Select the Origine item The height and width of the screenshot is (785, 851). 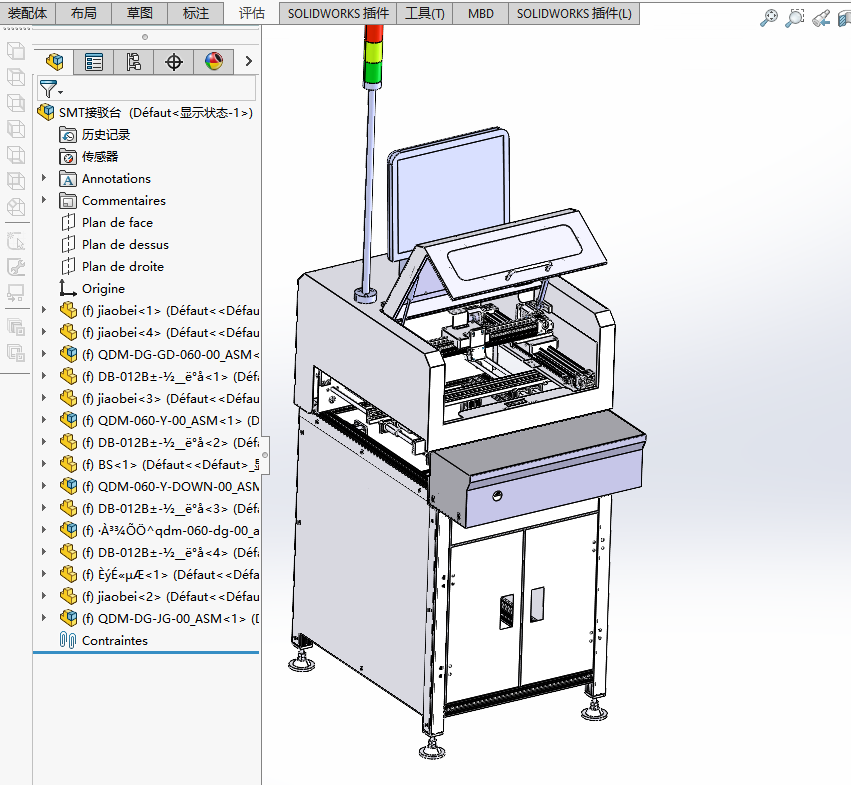pos(103,289)
